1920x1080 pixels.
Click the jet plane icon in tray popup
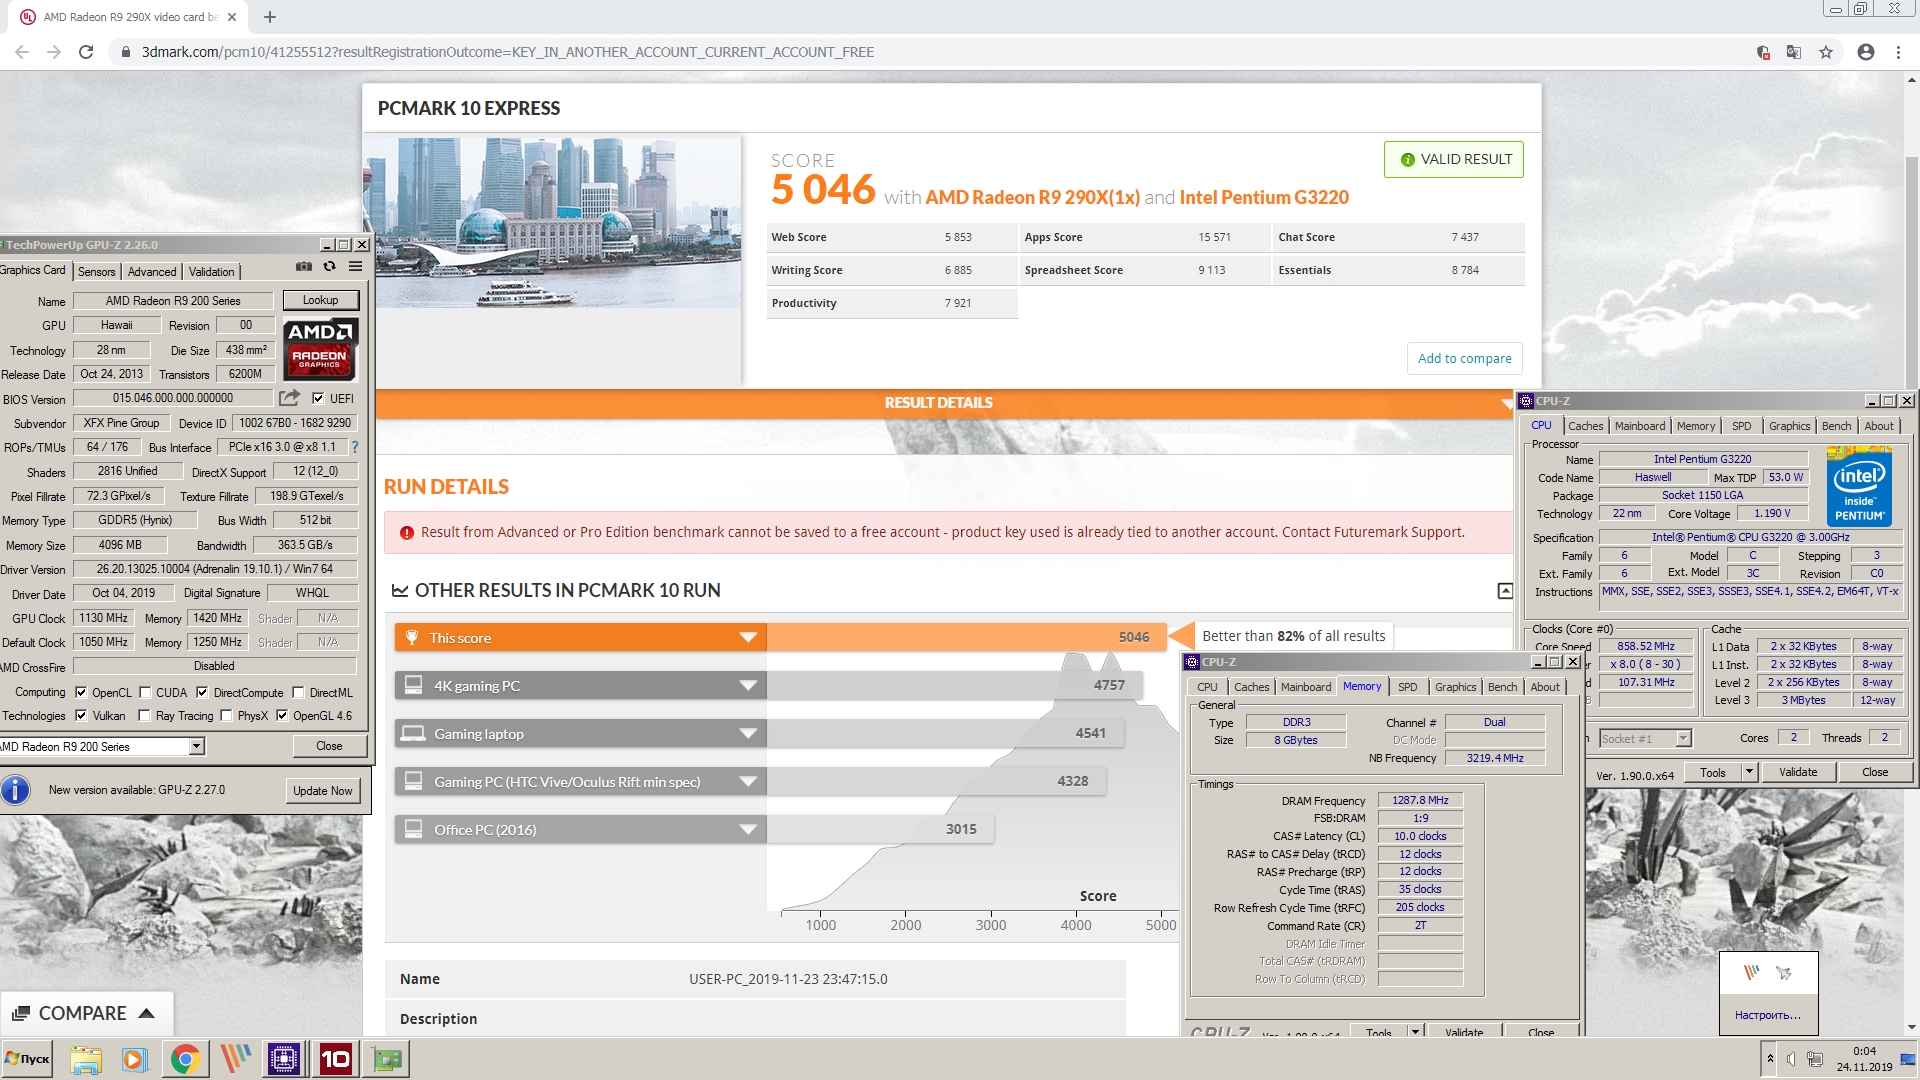[1783, 972]
